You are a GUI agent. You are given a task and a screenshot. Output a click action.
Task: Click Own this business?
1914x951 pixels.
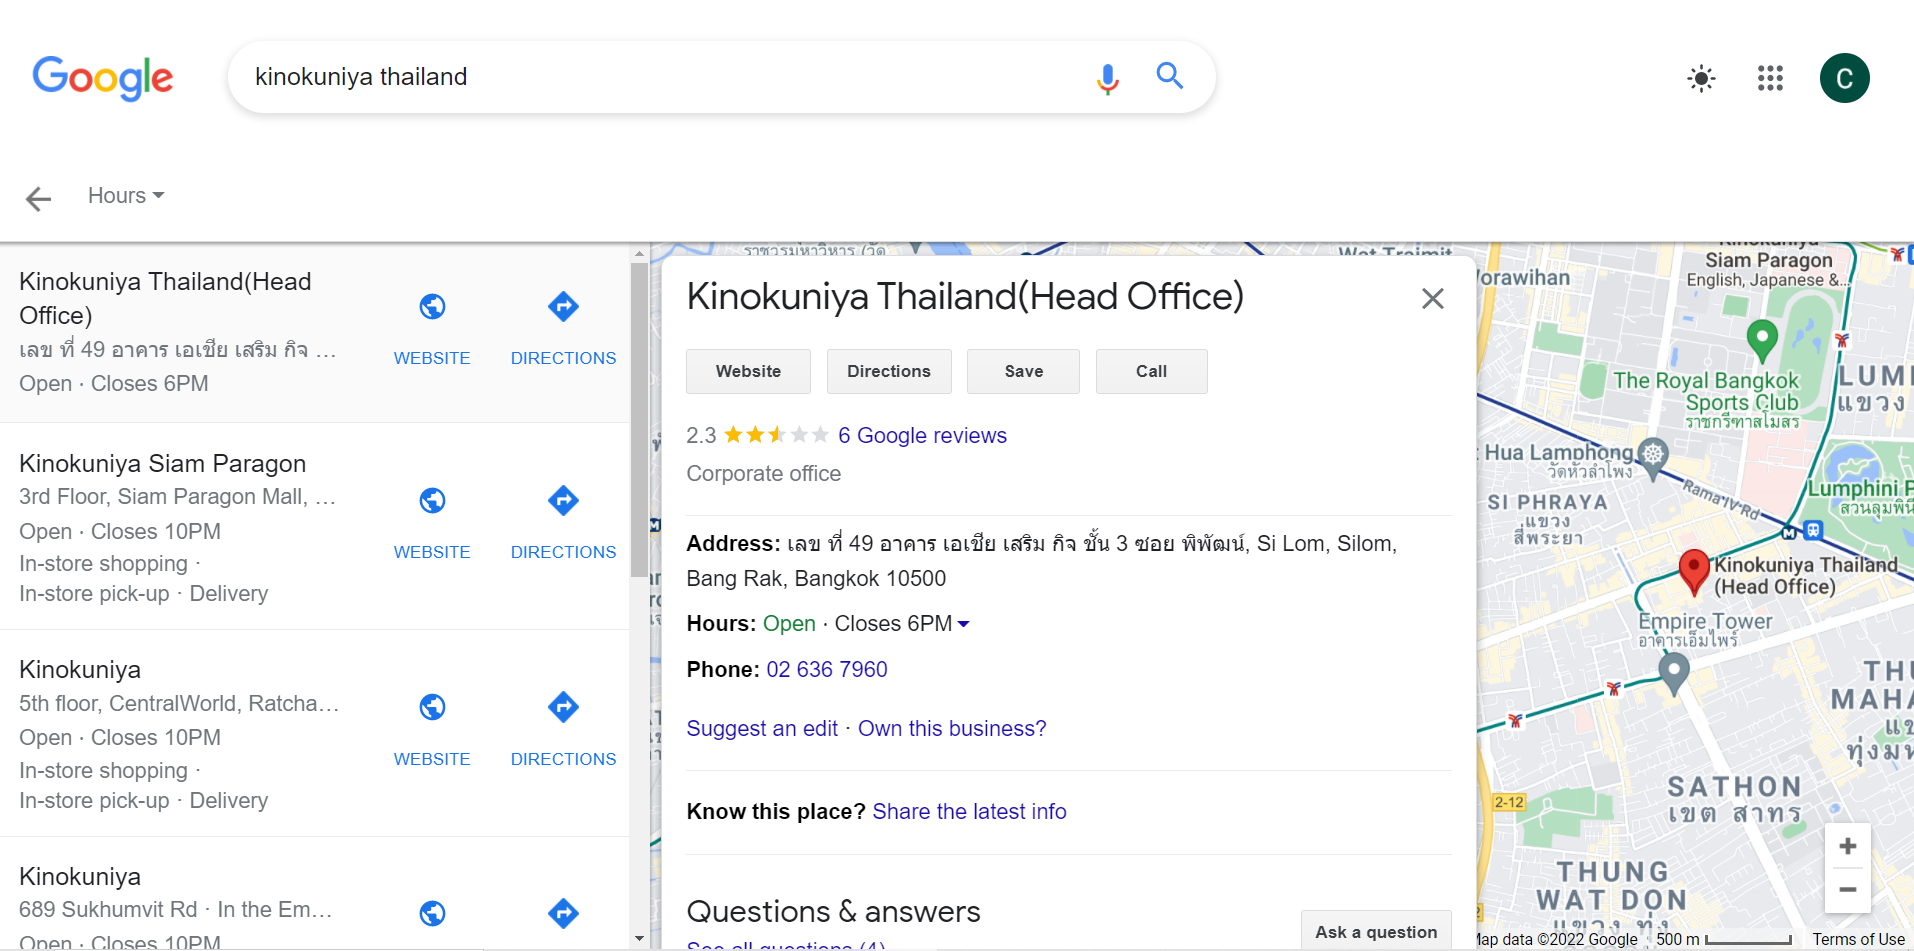(952, 728)
